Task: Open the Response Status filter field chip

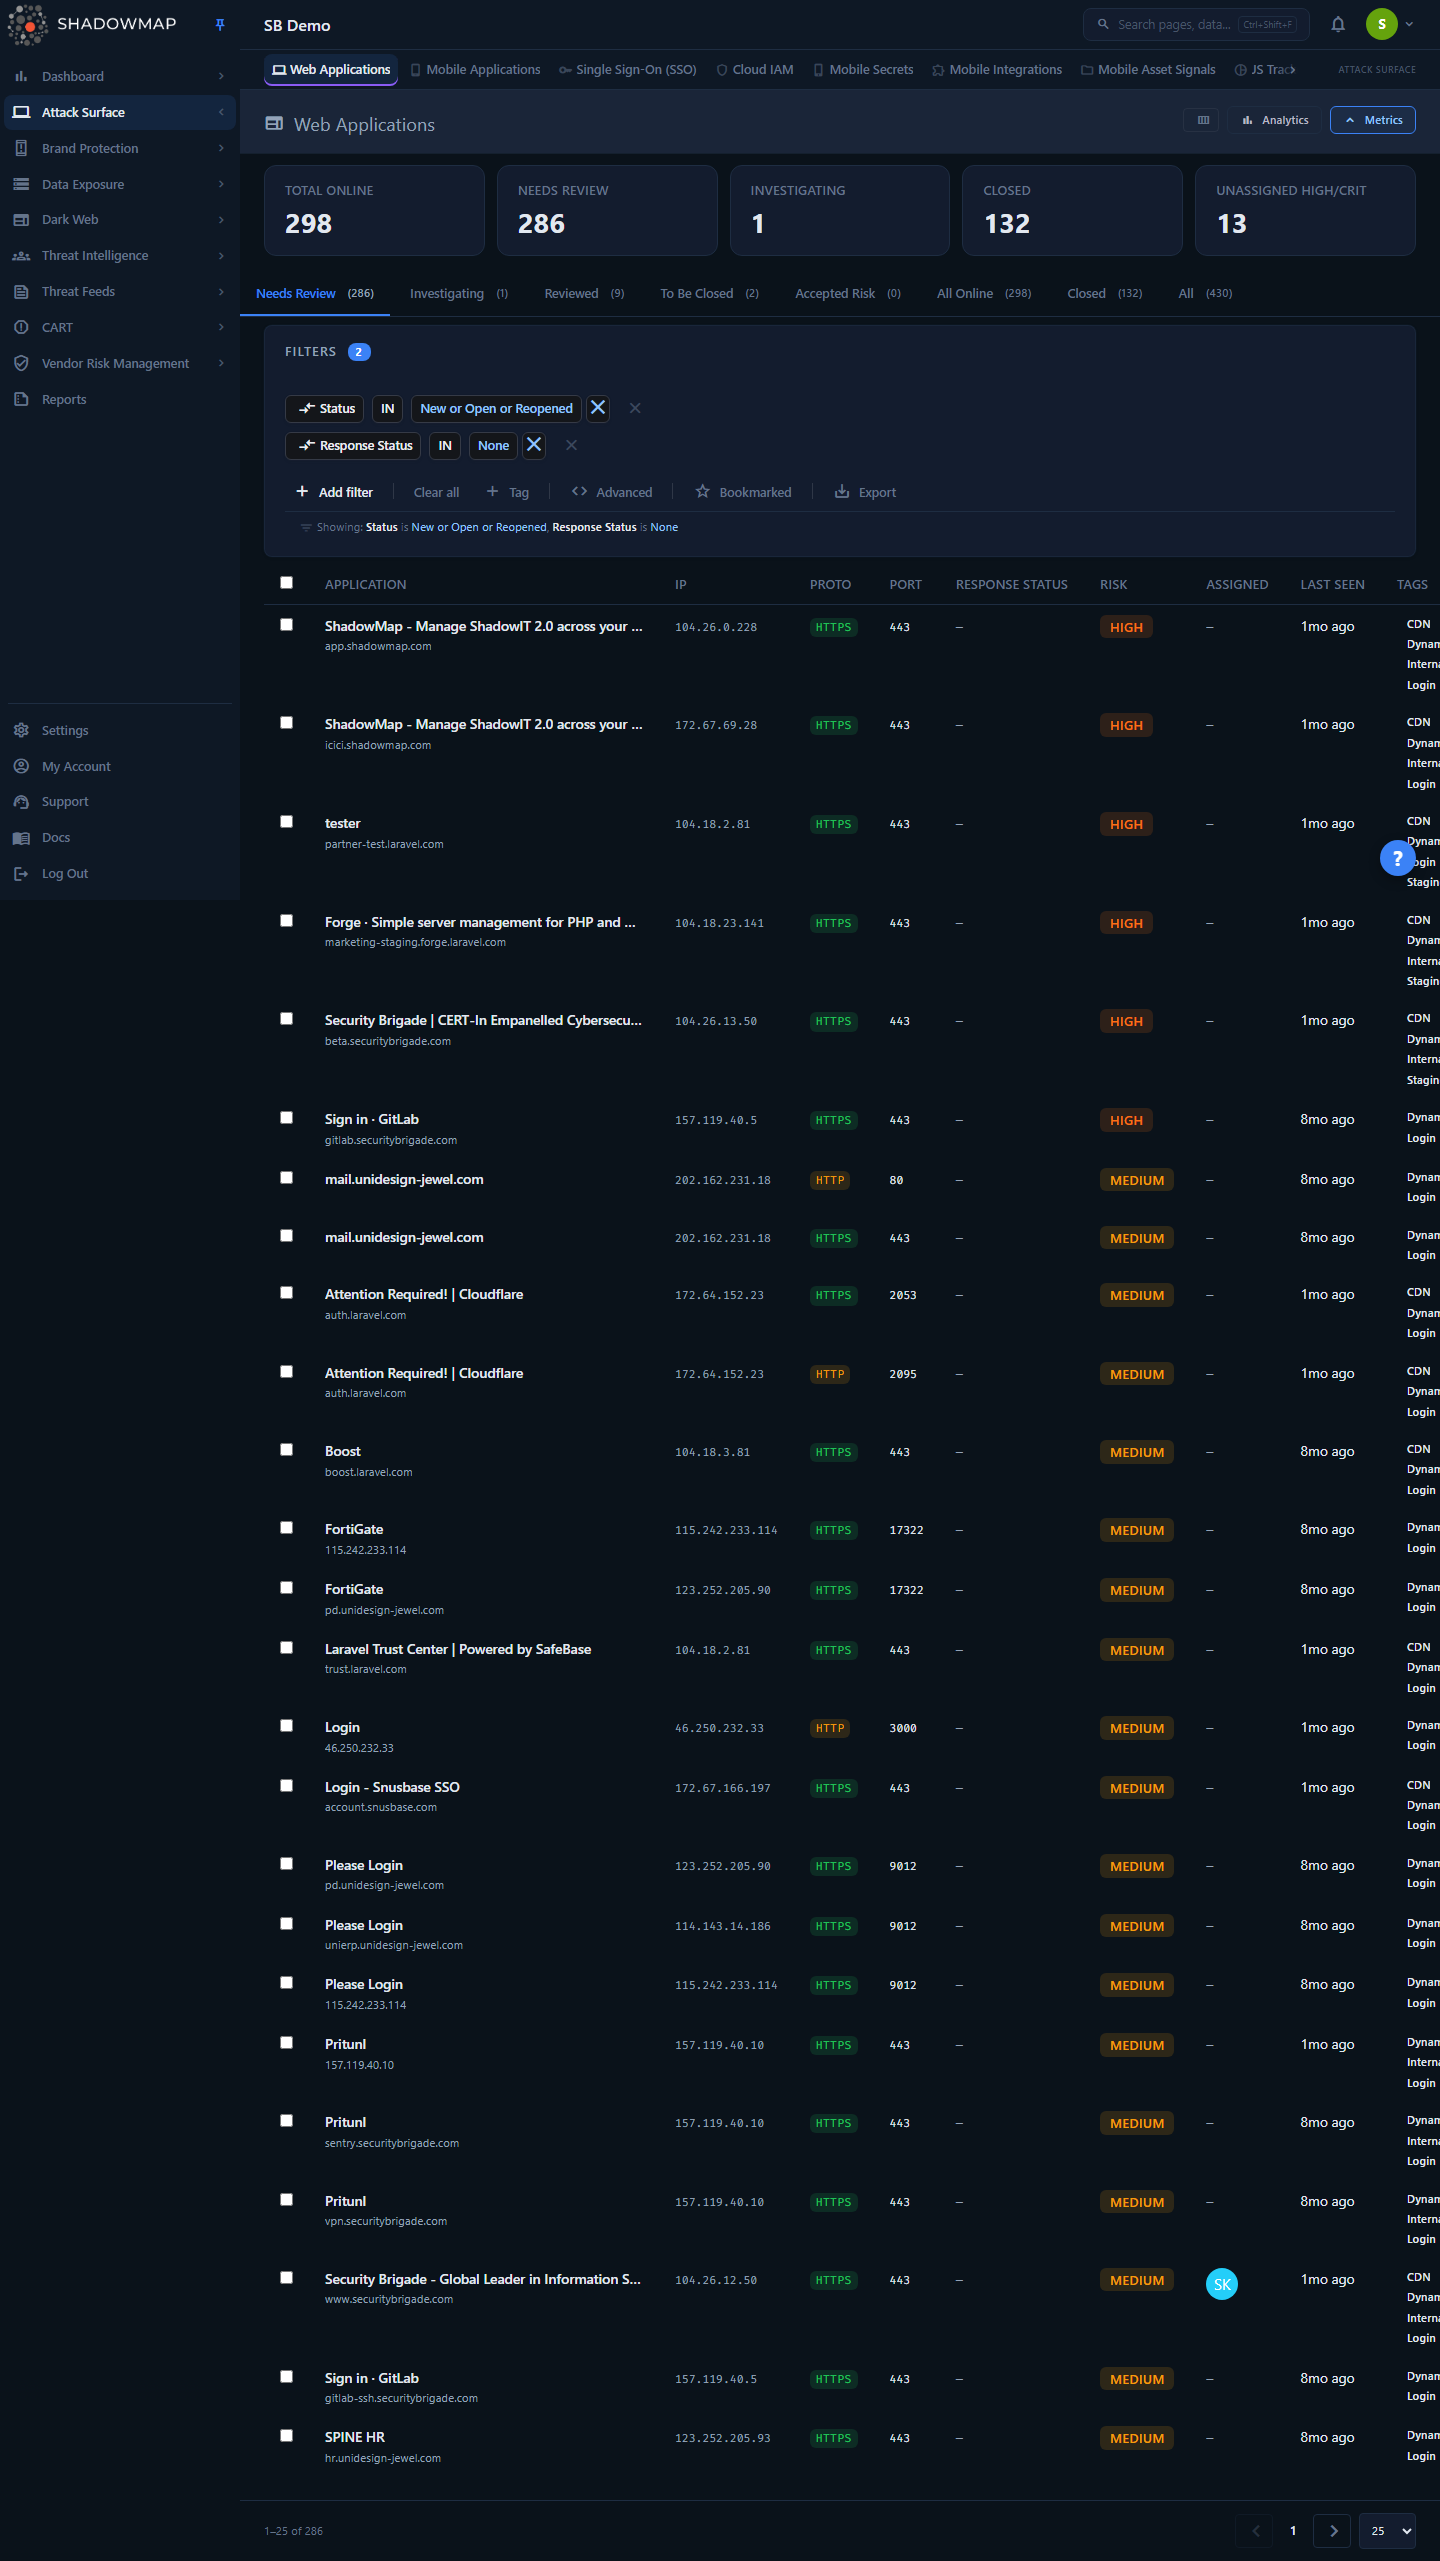Action: click(354, 445)
